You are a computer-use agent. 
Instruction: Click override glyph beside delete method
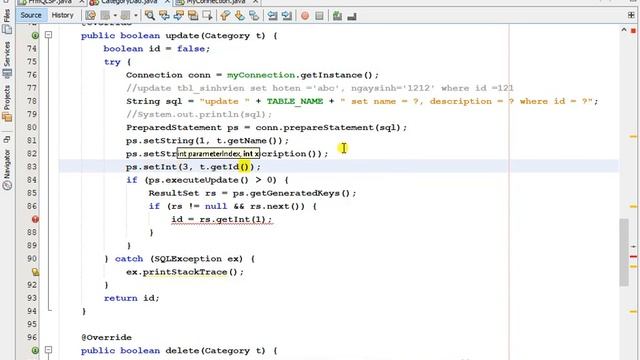(35, 350)
